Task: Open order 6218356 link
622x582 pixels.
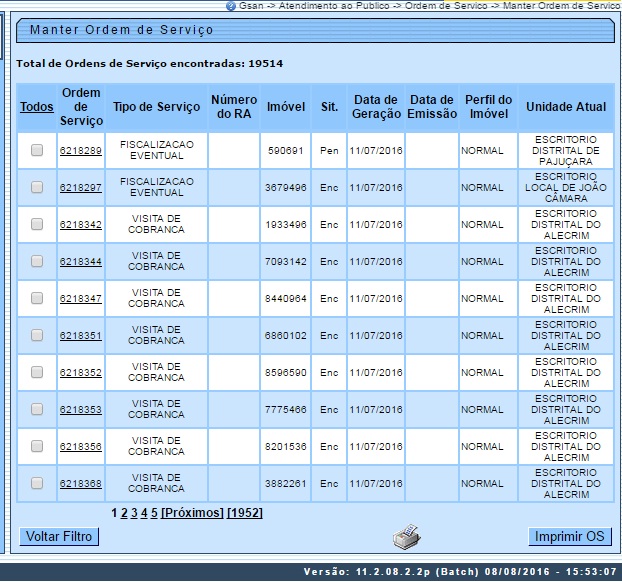Action: pyautogui.click(x=80, y=447)
